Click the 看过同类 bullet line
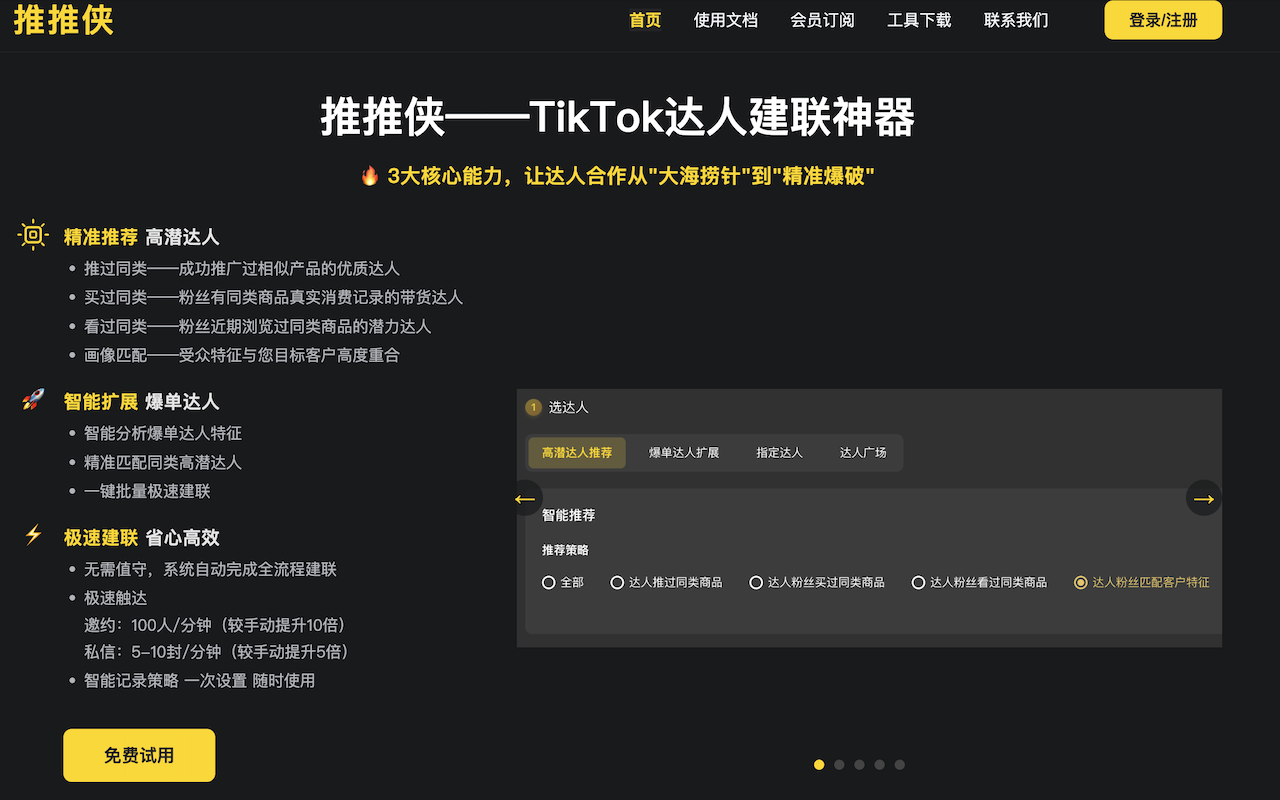 (x=258, y=327)
